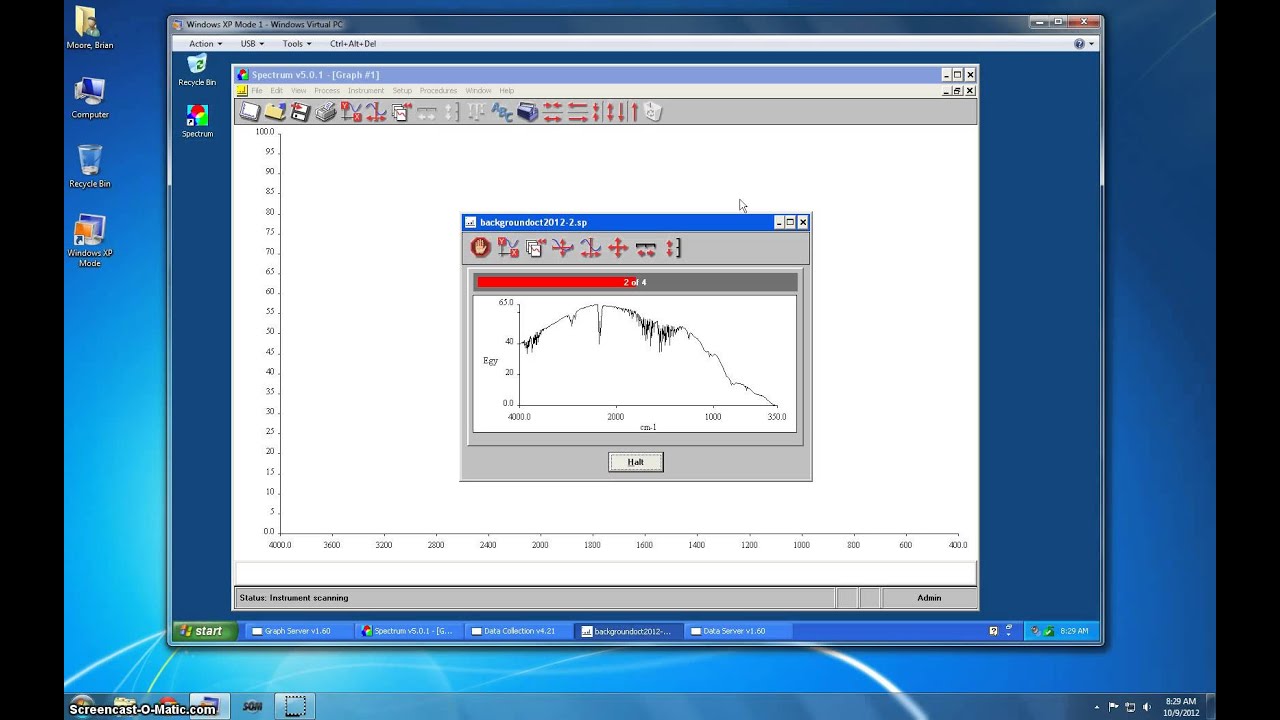The width and height of the screenshot is (1280, 720).
Task: Click the previous-range pages icon in scan window
Action: (x=535, y=248)
